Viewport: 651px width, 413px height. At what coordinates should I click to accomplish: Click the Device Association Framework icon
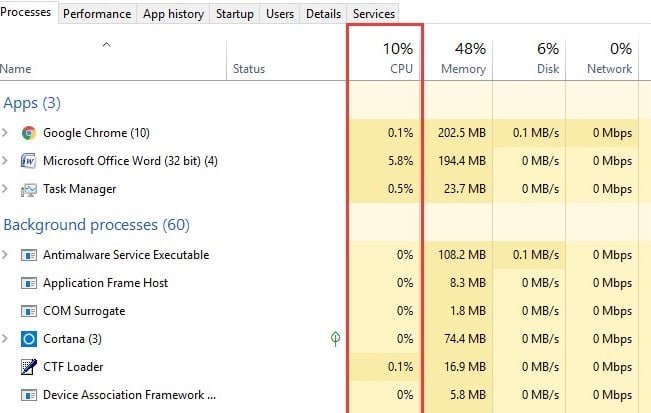pos(29,395)
